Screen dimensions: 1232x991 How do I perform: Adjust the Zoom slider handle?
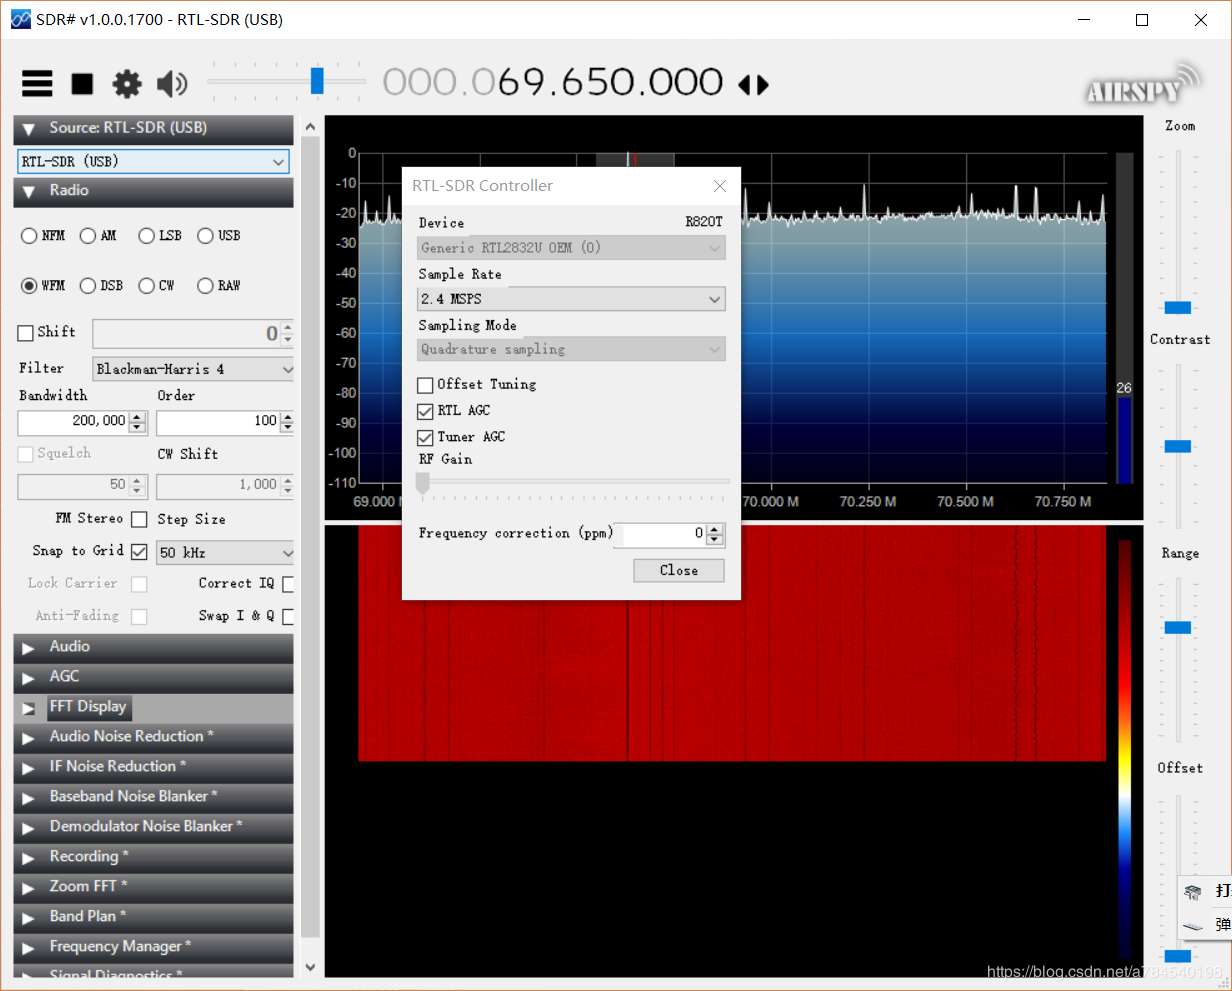point(1178,308)
